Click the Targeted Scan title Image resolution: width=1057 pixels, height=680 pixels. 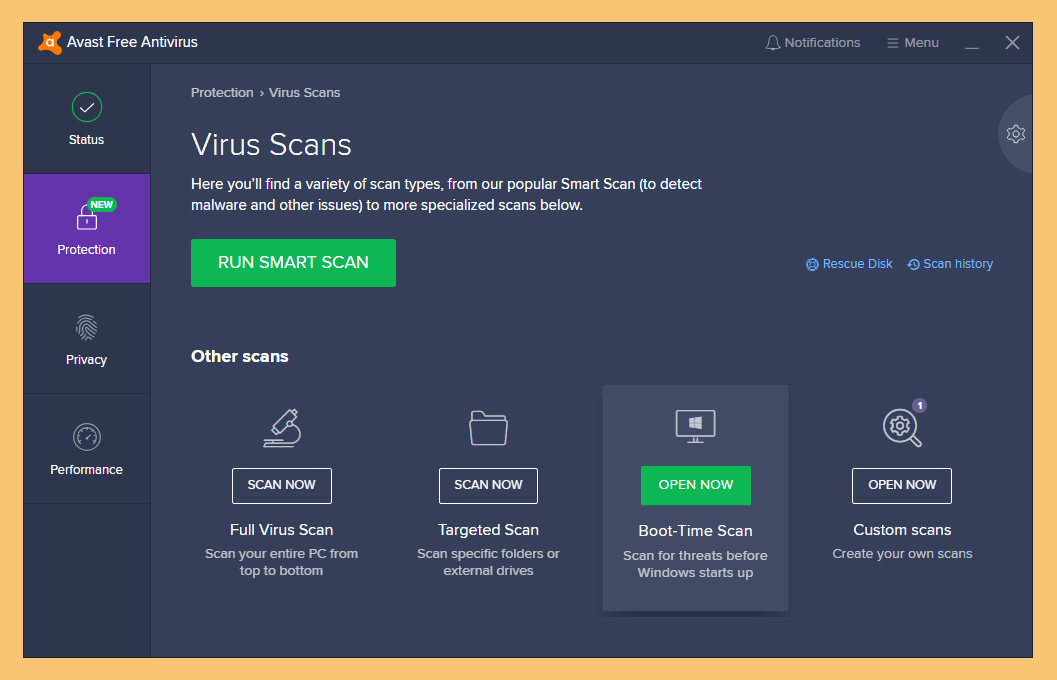pyautogui.click(x=488, y=530)
